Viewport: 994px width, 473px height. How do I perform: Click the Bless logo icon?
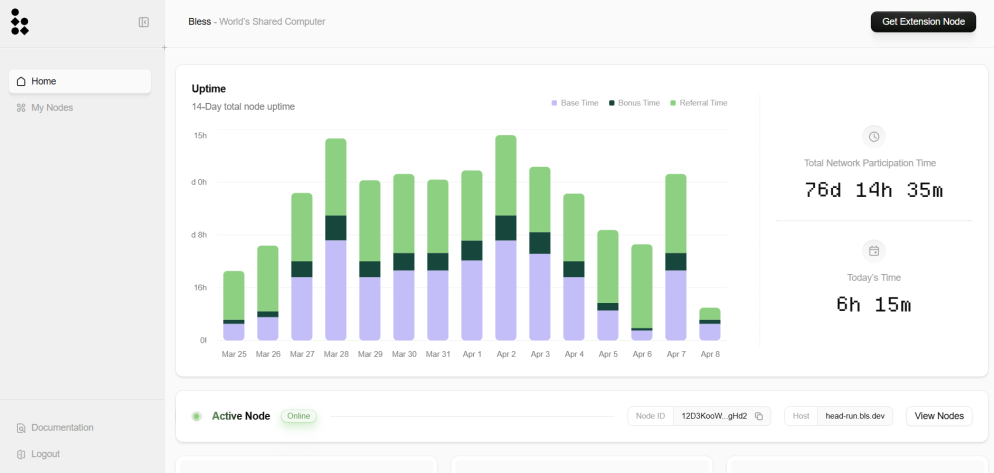point(20,22)
